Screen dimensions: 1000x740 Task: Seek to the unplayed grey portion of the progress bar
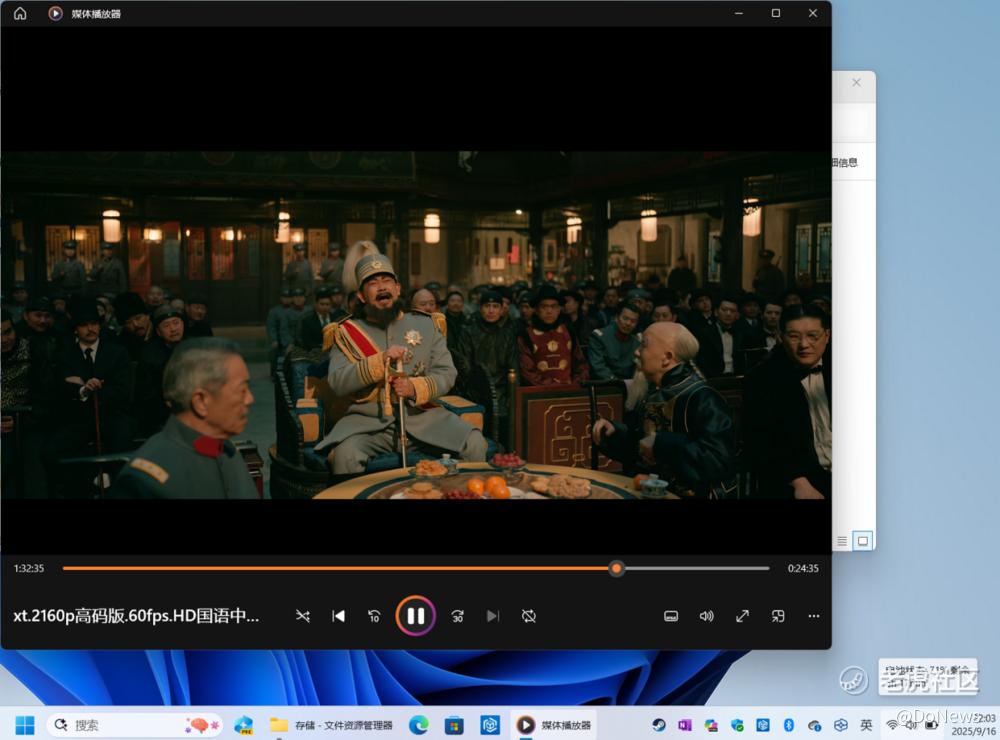[696, 568]
